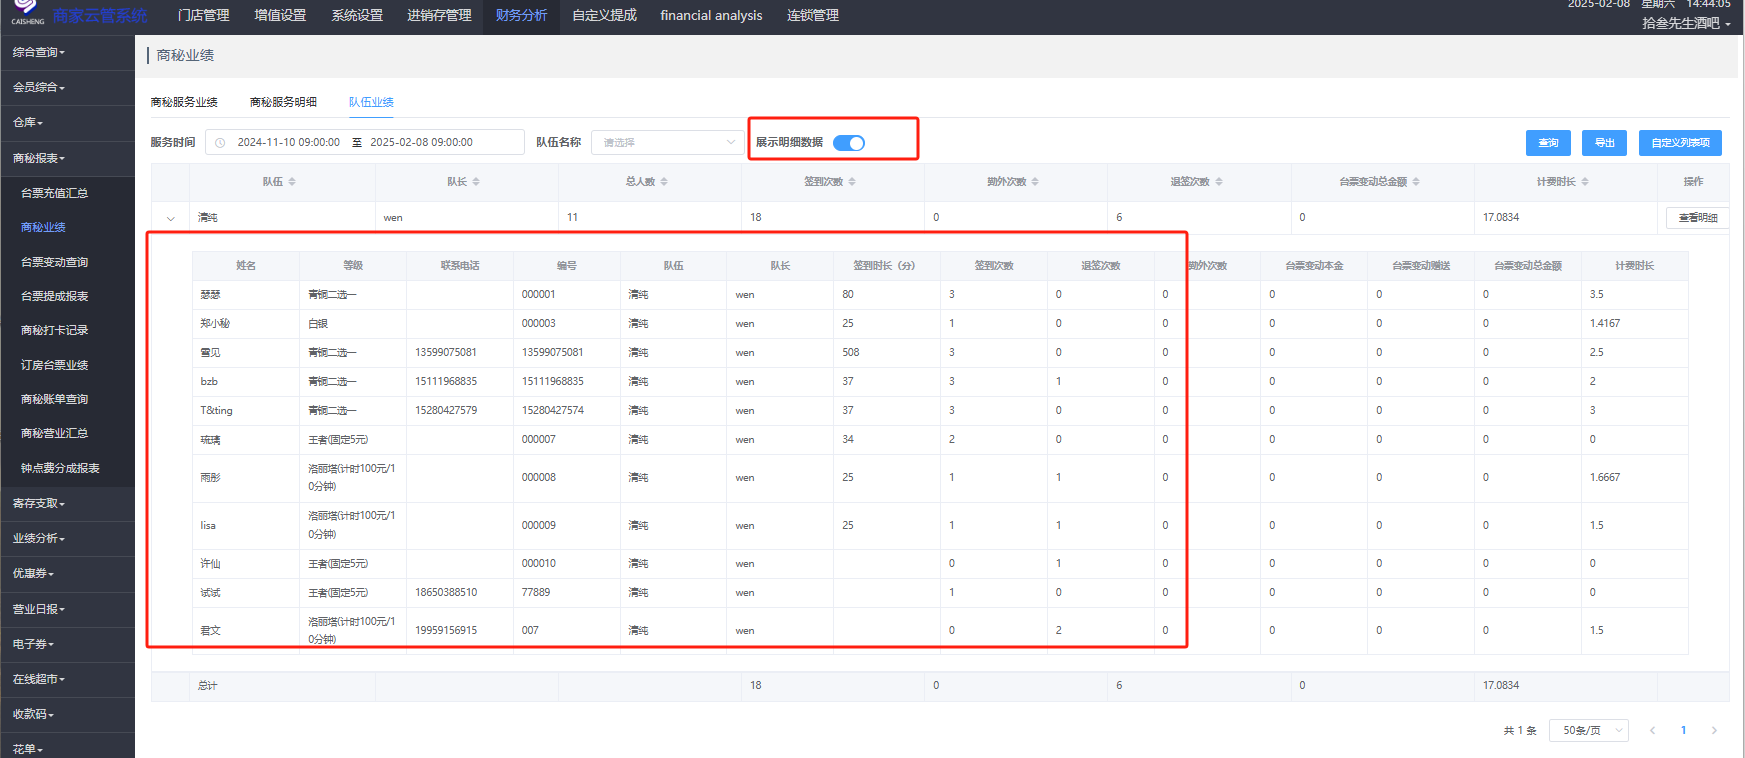The image size is (1745, 758).
Task: Sort by 签到次数 column sort icon
Action: (852, 182)
